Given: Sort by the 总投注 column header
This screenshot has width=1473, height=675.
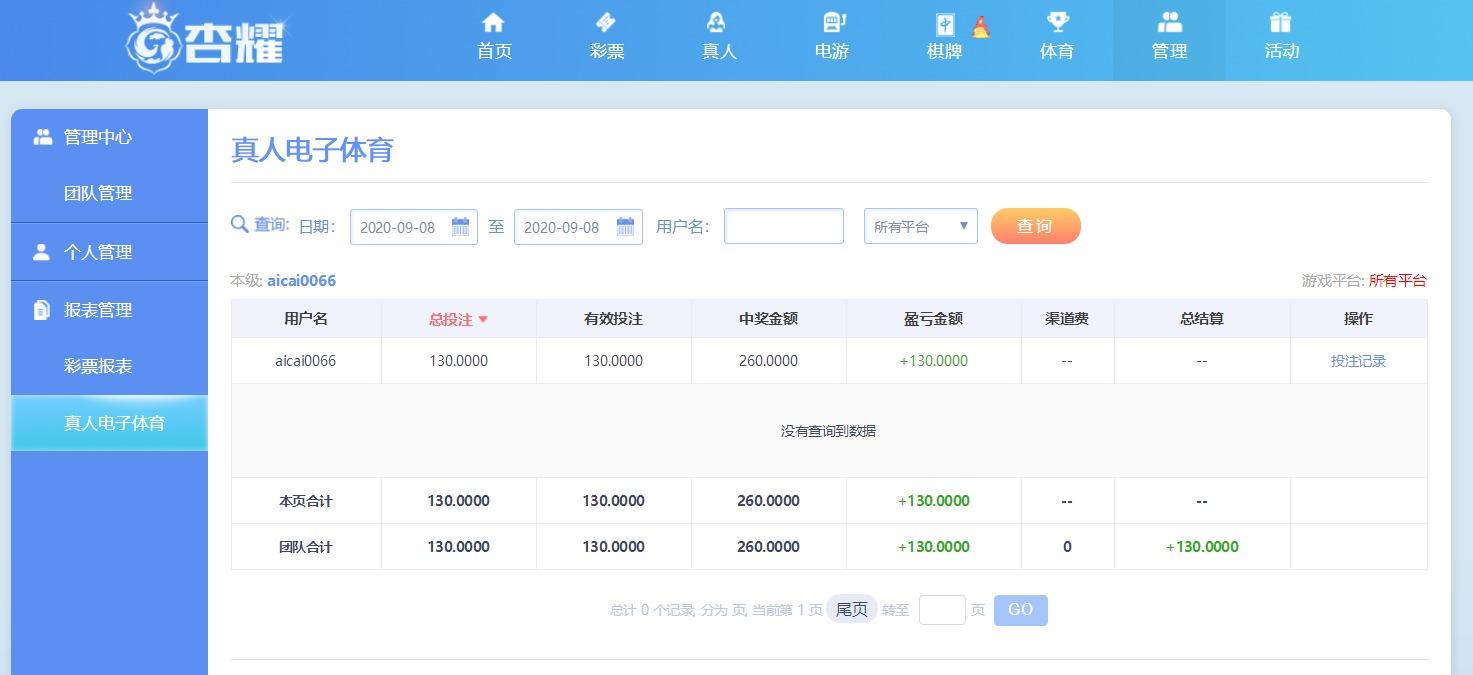Looking at the screenshot, I should [459, 319].
